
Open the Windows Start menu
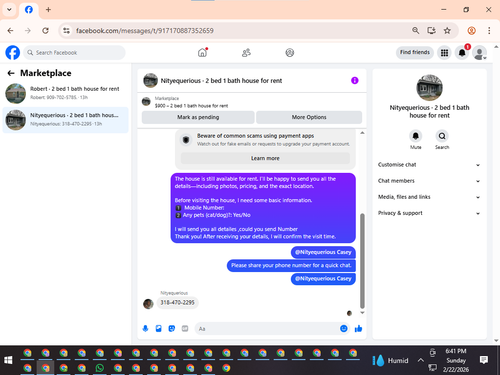click(8, 360)
